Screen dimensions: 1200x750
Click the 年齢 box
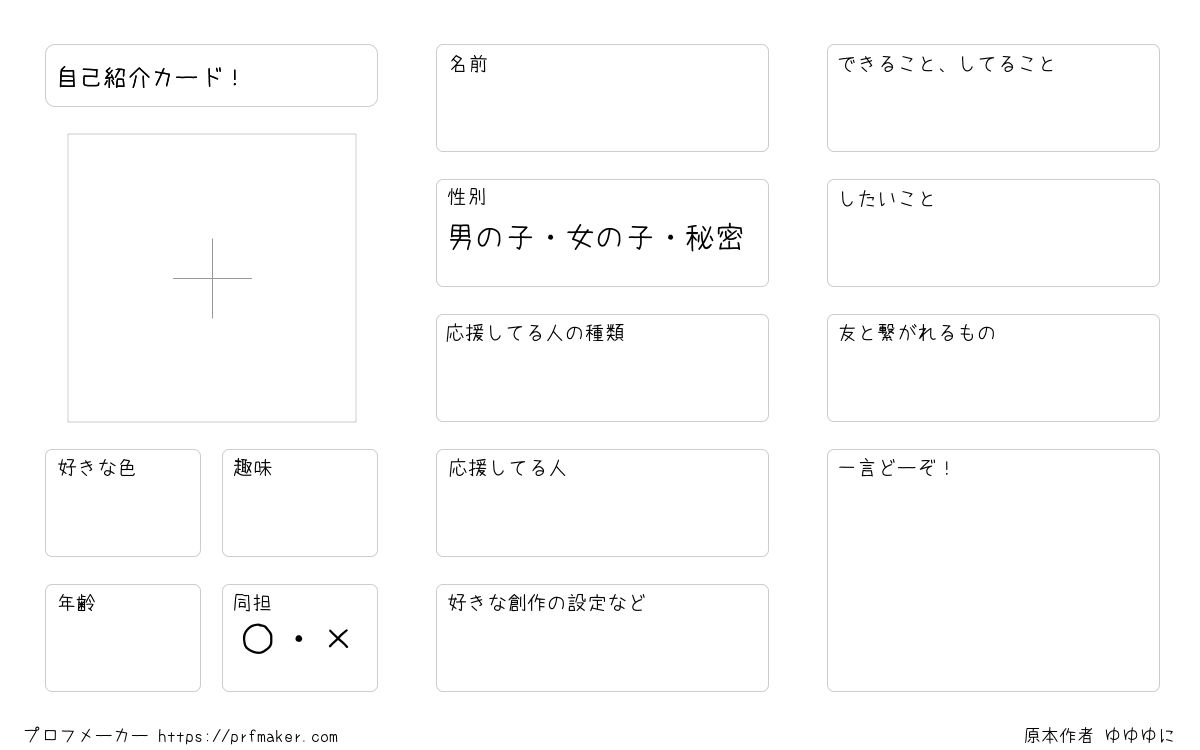(123, 638)
